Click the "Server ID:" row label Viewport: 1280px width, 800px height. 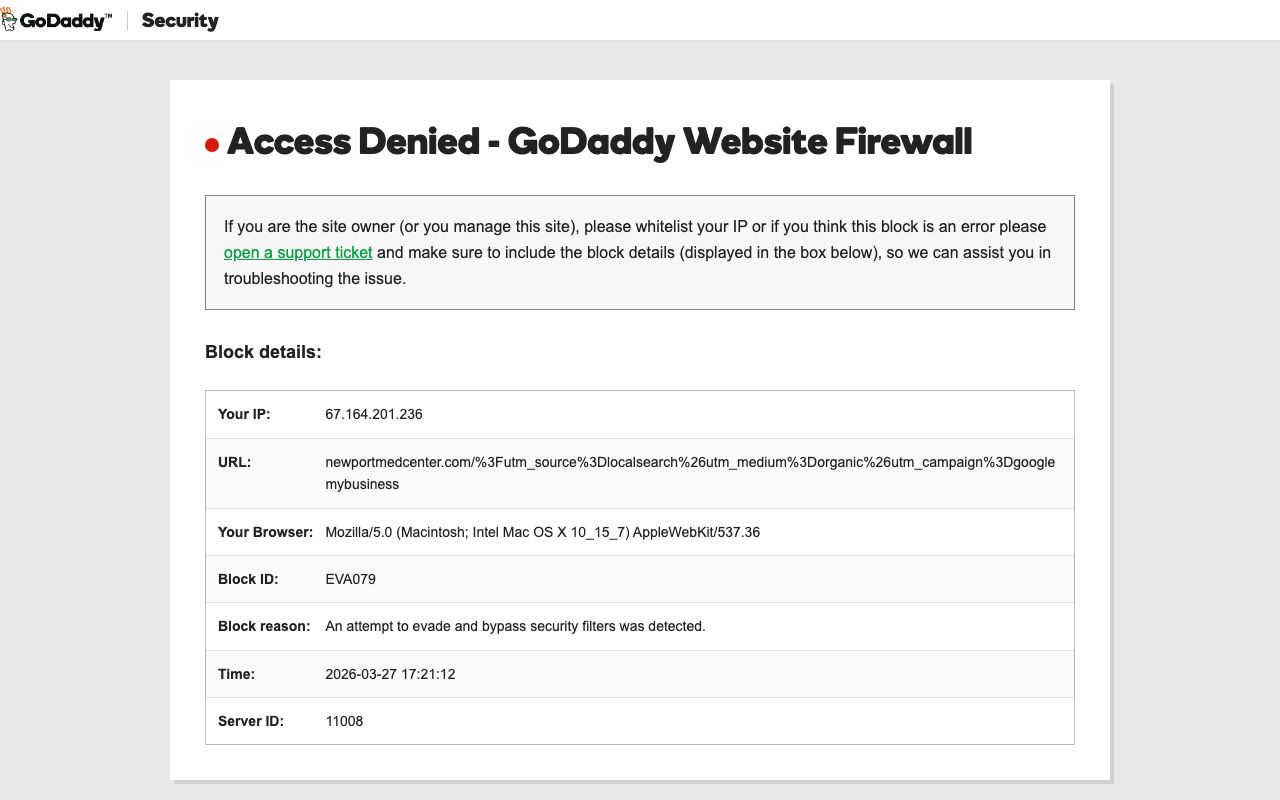(251, 721)
